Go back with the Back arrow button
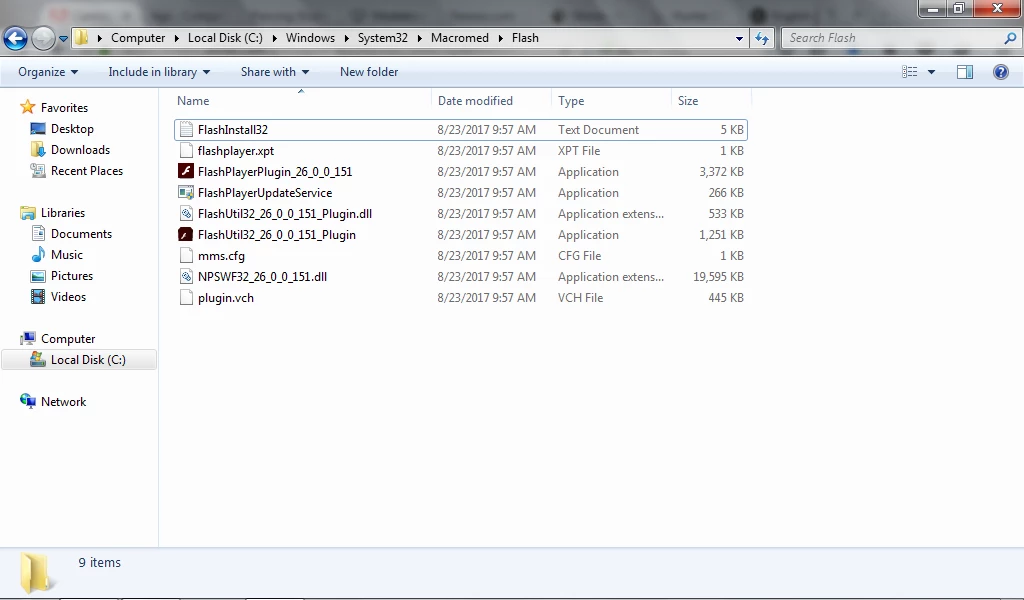This screenshot has width=1024, height=600. 16,39
